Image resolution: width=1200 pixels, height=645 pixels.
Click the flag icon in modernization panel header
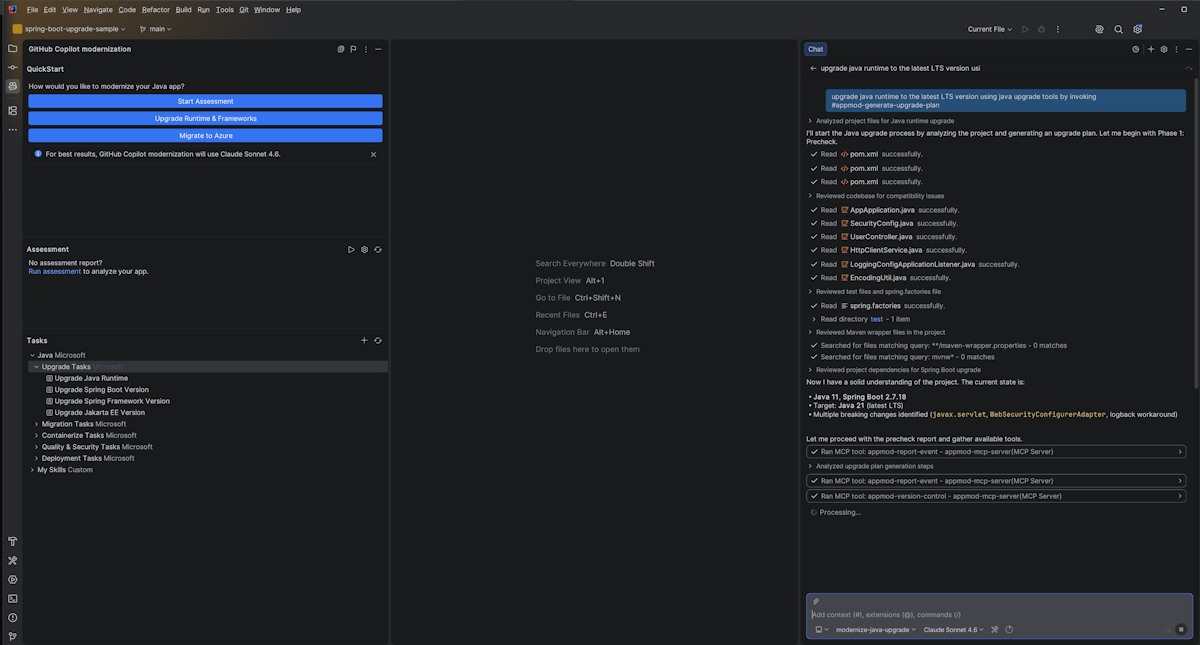(x=353, y=49)
